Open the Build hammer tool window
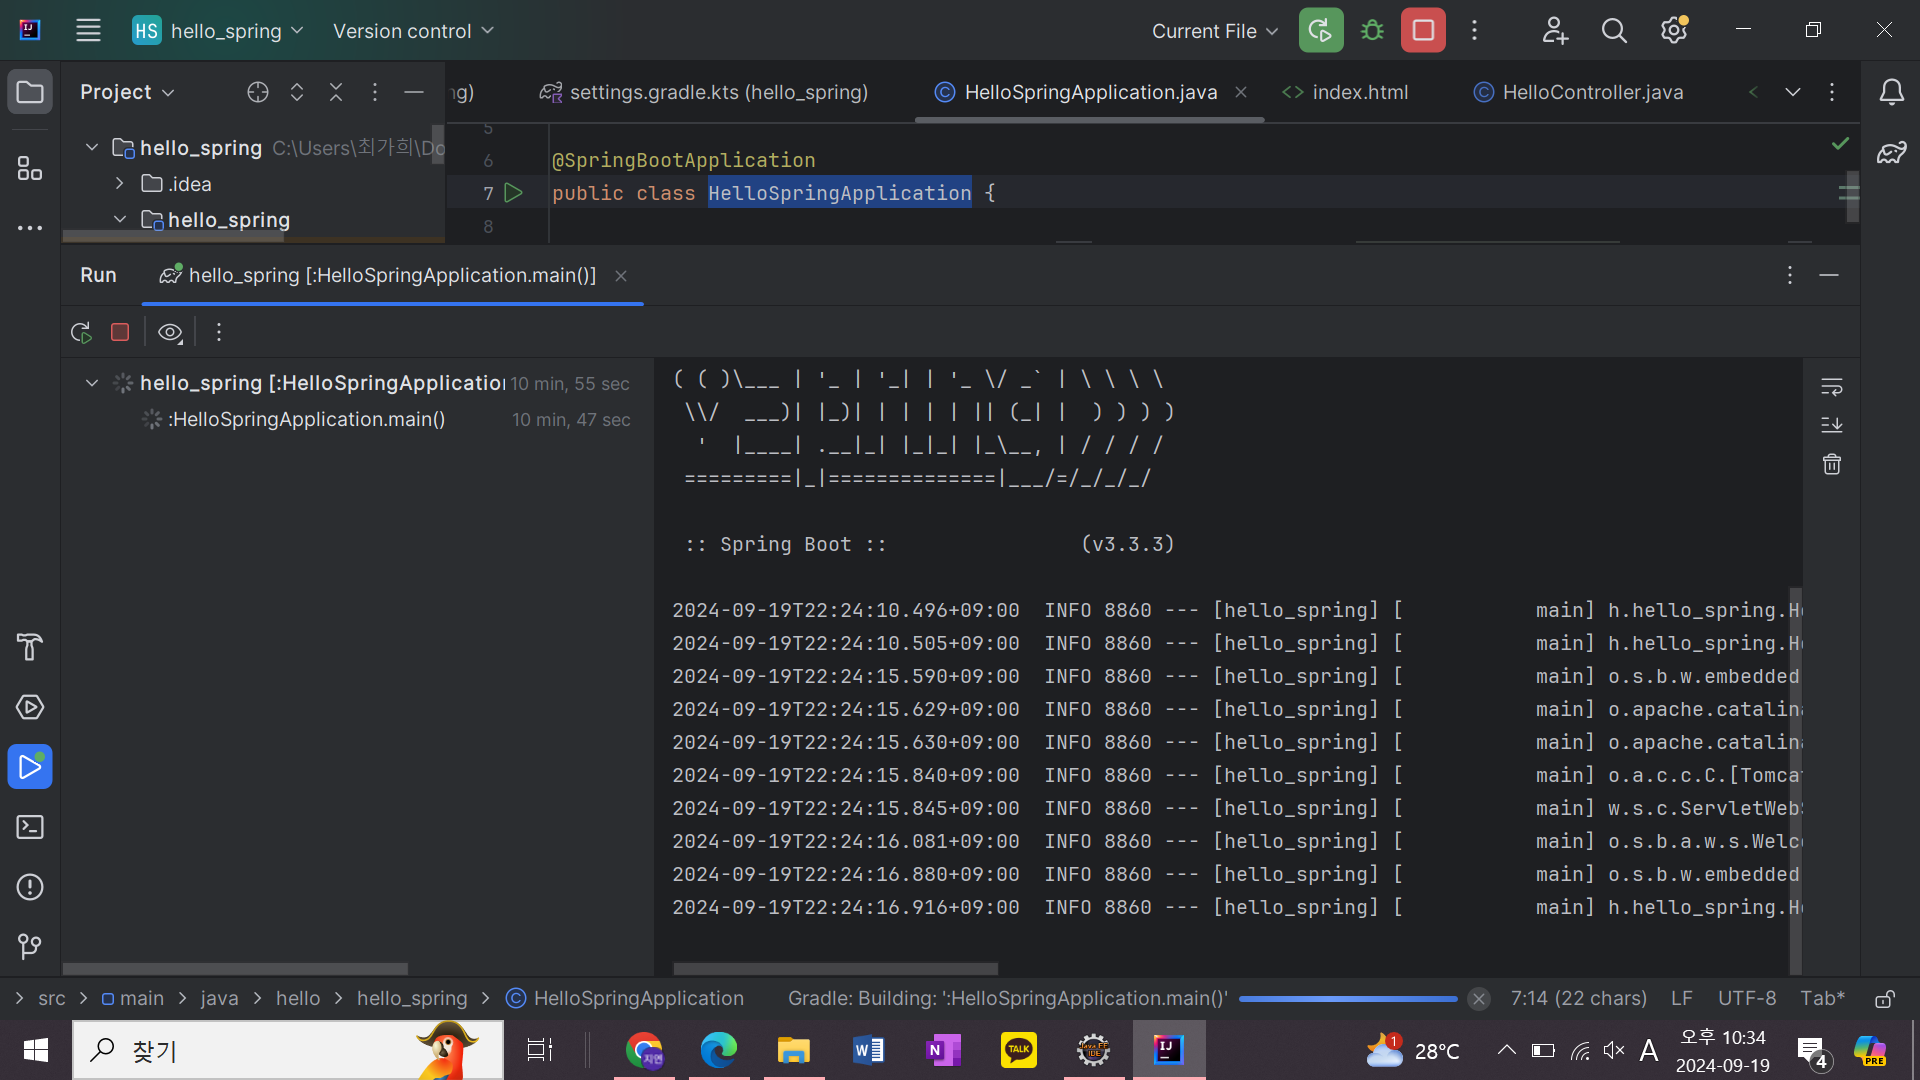Screen dimensions: 1920x1080 click(30, 647)
